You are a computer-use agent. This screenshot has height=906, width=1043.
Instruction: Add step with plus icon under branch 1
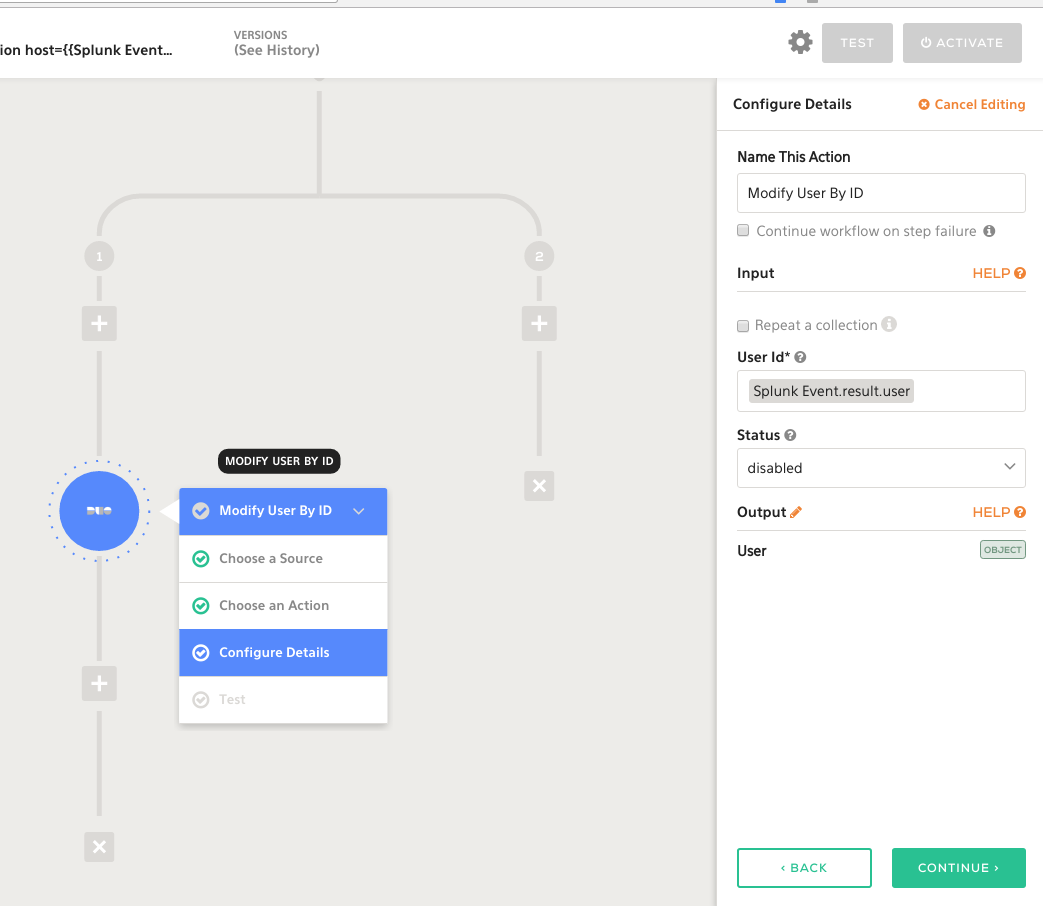[99, 324]
